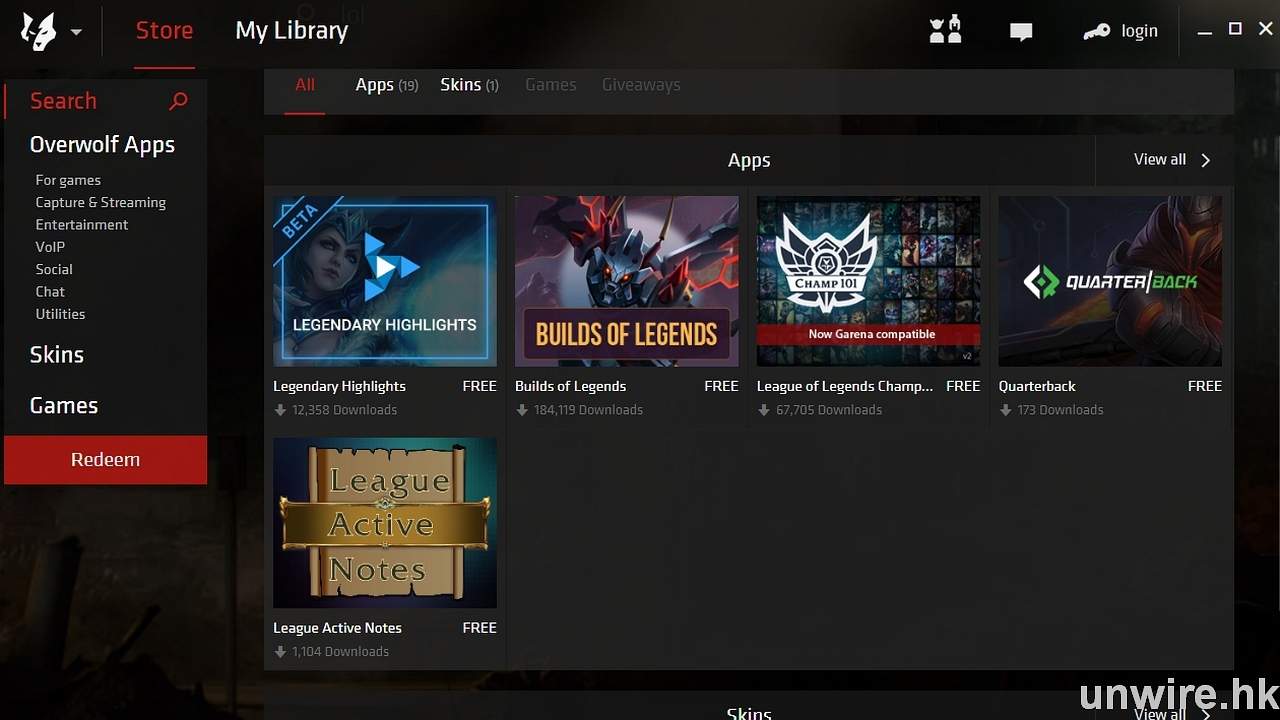The height and width of the screenshot is (720, 1280).
Task: Click the Overwolf wolf logo icon
Action: 39,31
